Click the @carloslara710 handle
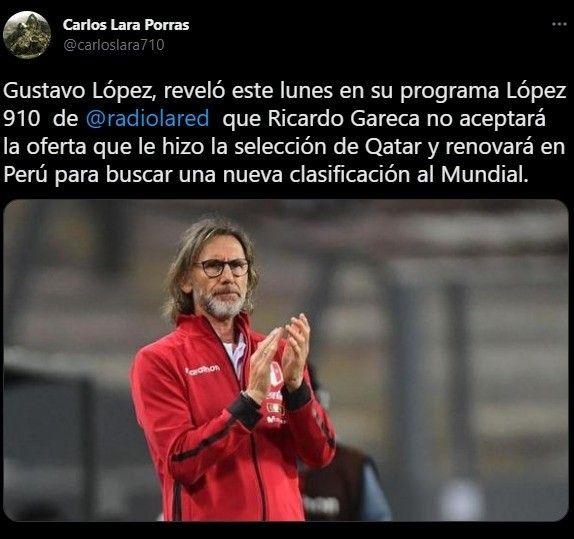This screenshot has height=539, width=574. tap(114, 45)
